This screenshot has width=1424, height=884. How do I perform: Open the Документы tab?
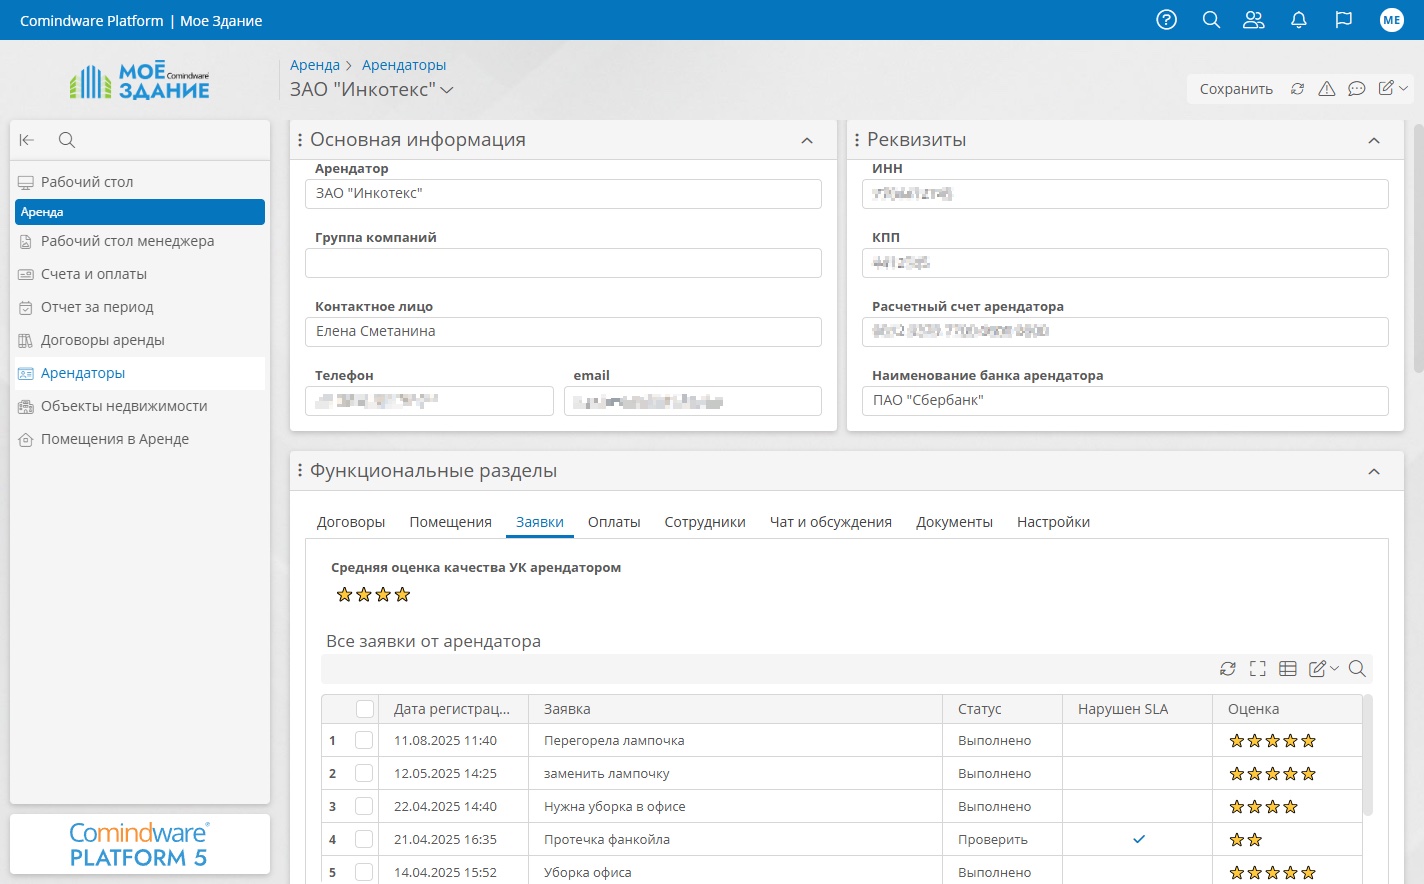tap(954, 522)
